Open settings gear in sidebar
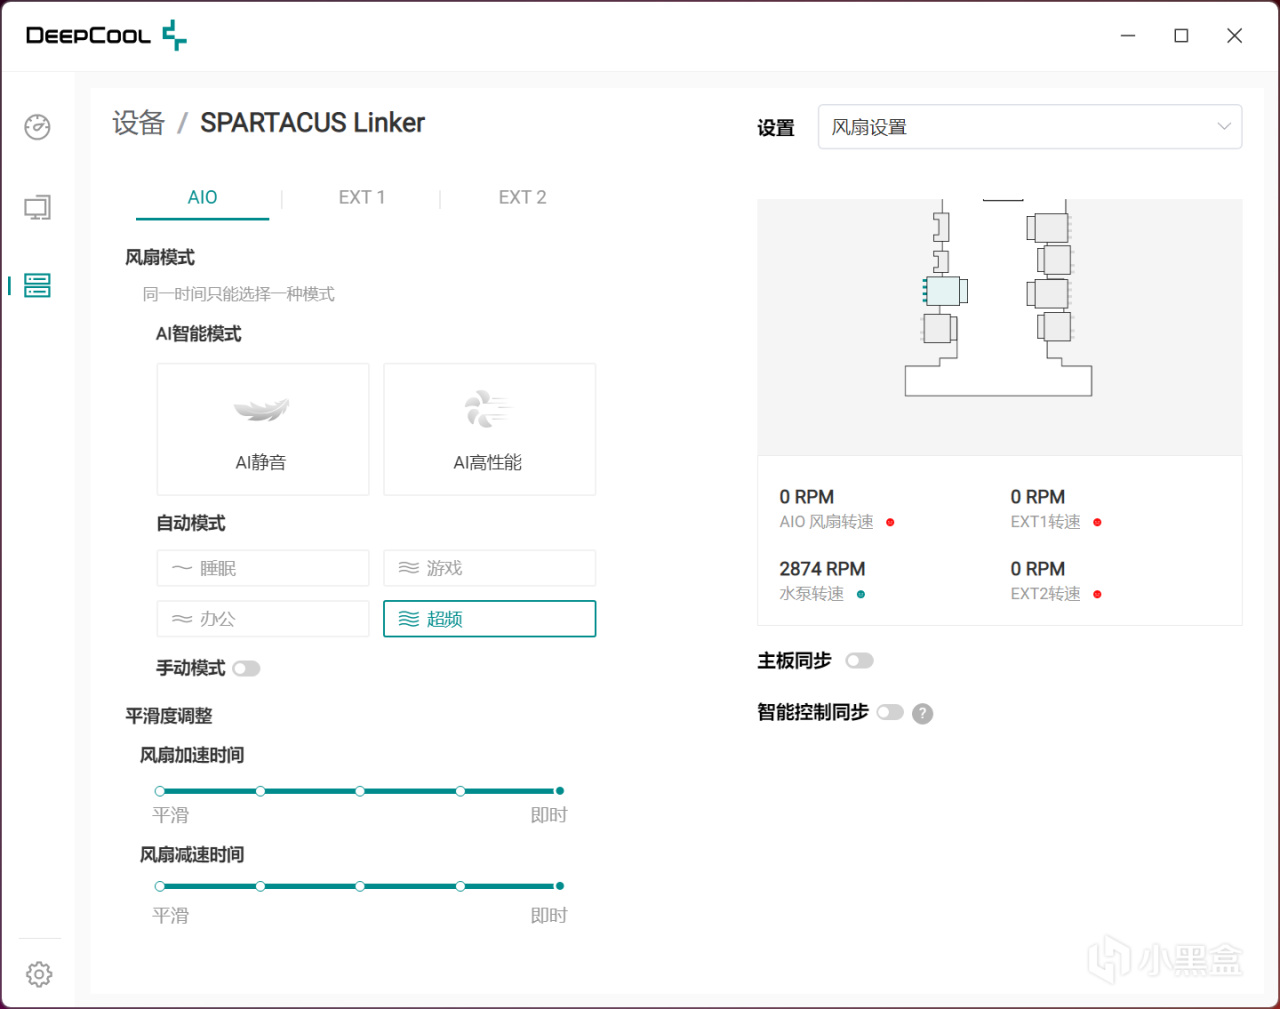The image size is (1280, 1009). 39,974
